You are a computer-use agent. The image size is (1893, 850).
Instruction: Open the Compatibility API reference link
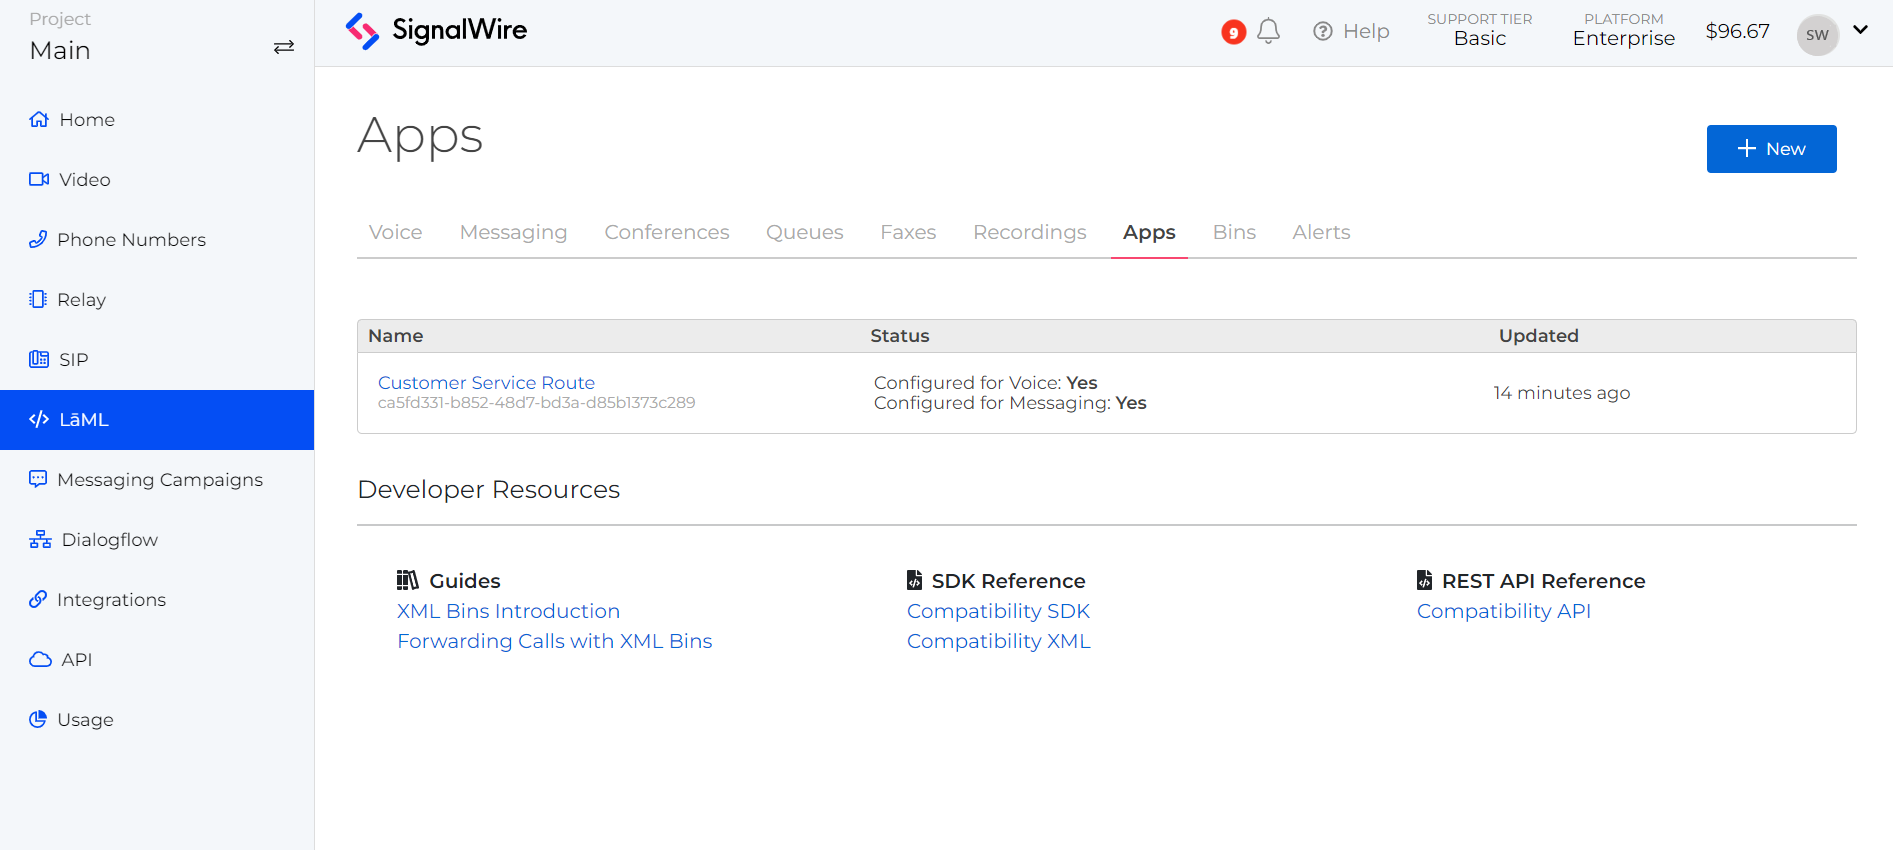pyautogui.click(x=1503, y=611)
